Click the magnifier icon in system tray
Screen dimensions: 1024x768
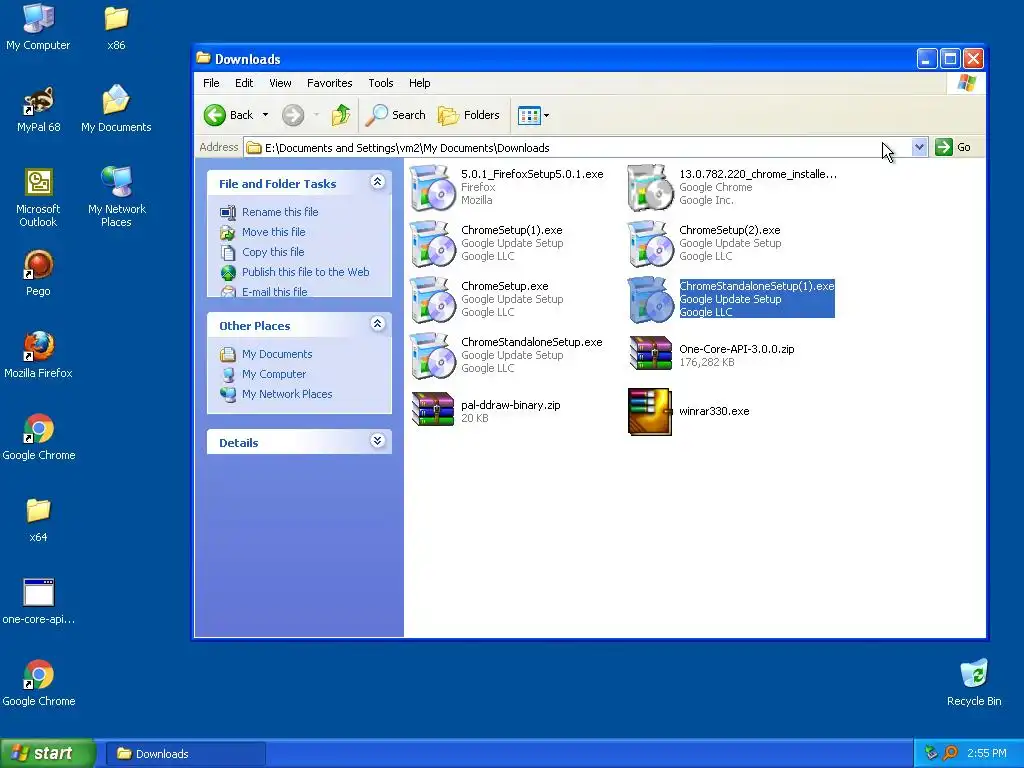950,753
